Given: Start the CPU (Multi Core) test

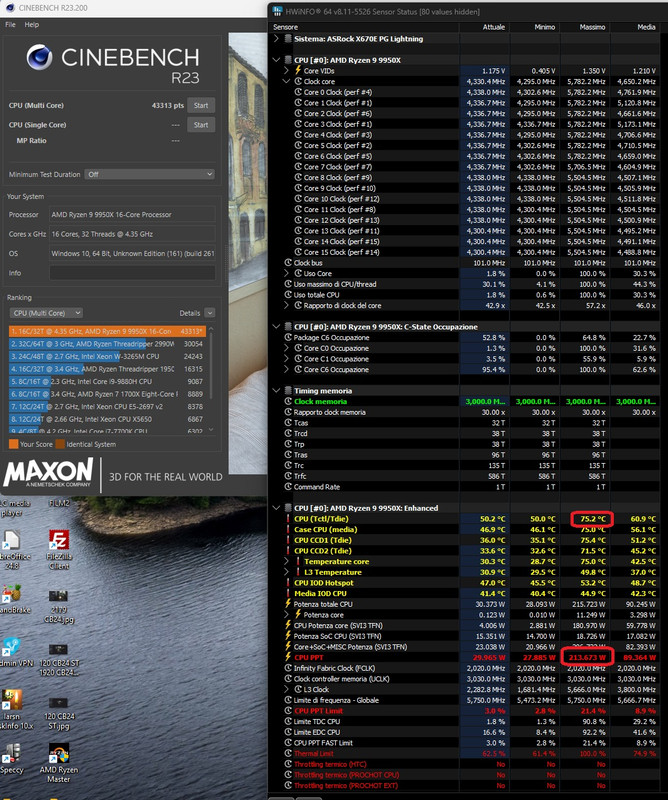Looking at the screenshot, I should pyautogui.click(x=201, y=106).
